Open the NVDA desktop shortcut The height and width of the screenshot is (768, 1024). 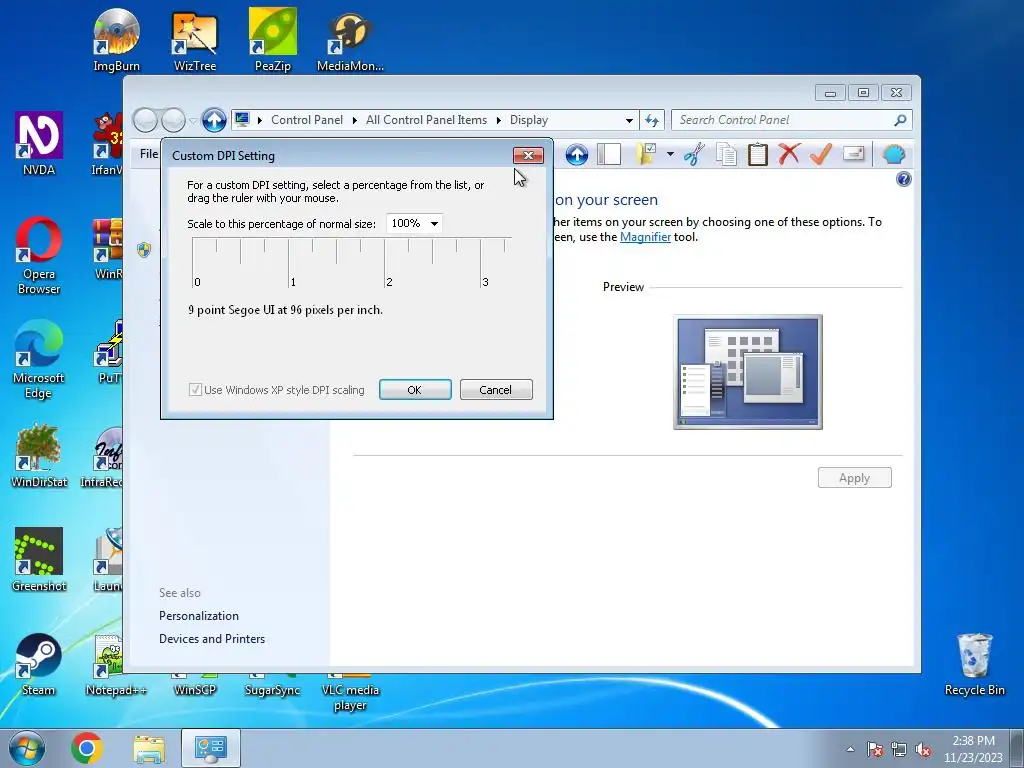pos(39,144)
